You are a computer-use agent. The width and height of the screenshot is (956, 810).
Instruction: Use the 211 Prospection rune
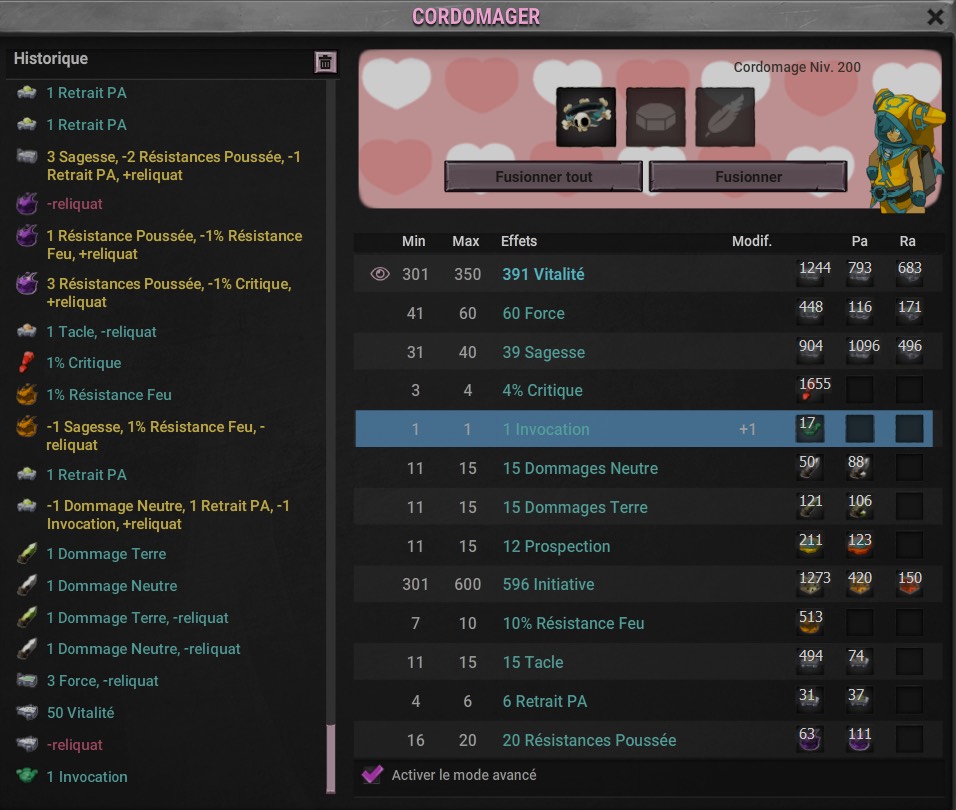[811, 546]
